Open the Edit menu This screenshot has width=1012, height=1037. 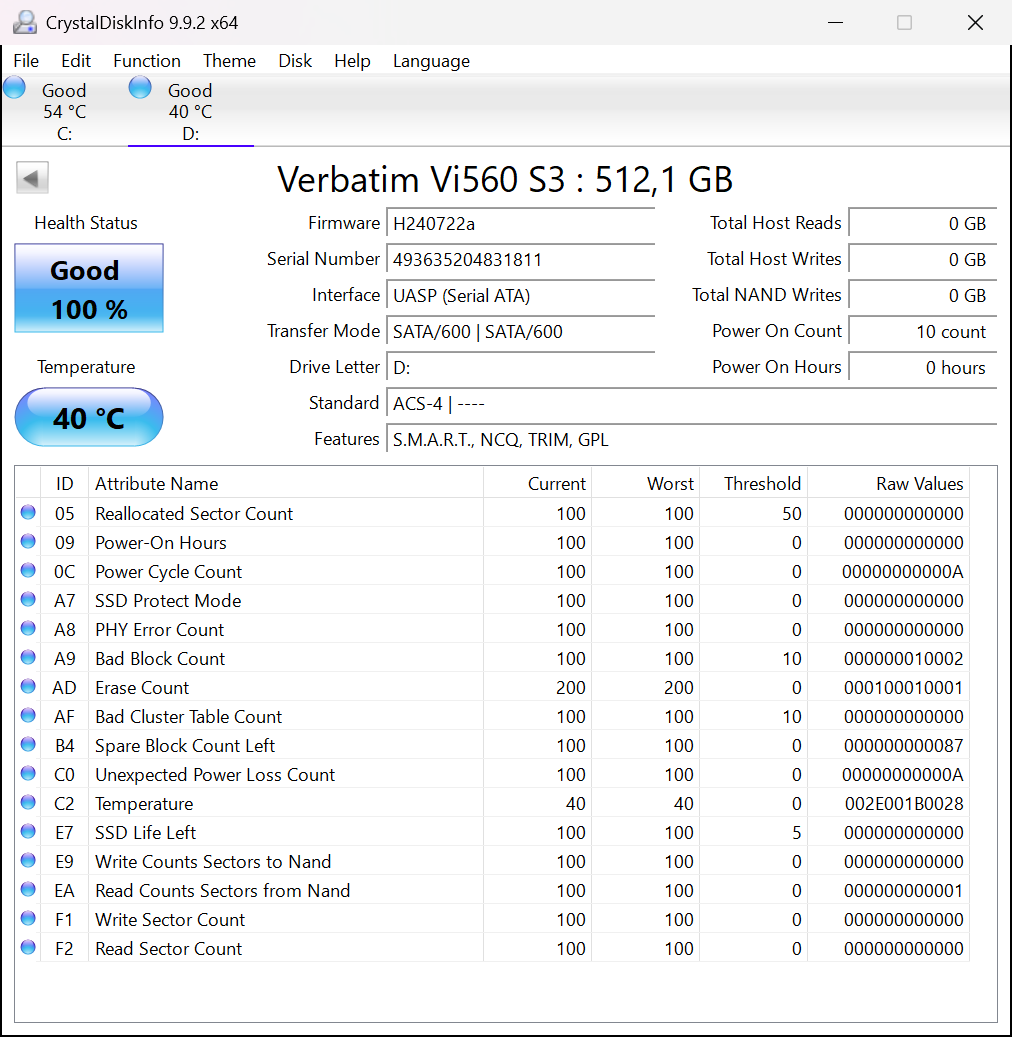(76, 61)
